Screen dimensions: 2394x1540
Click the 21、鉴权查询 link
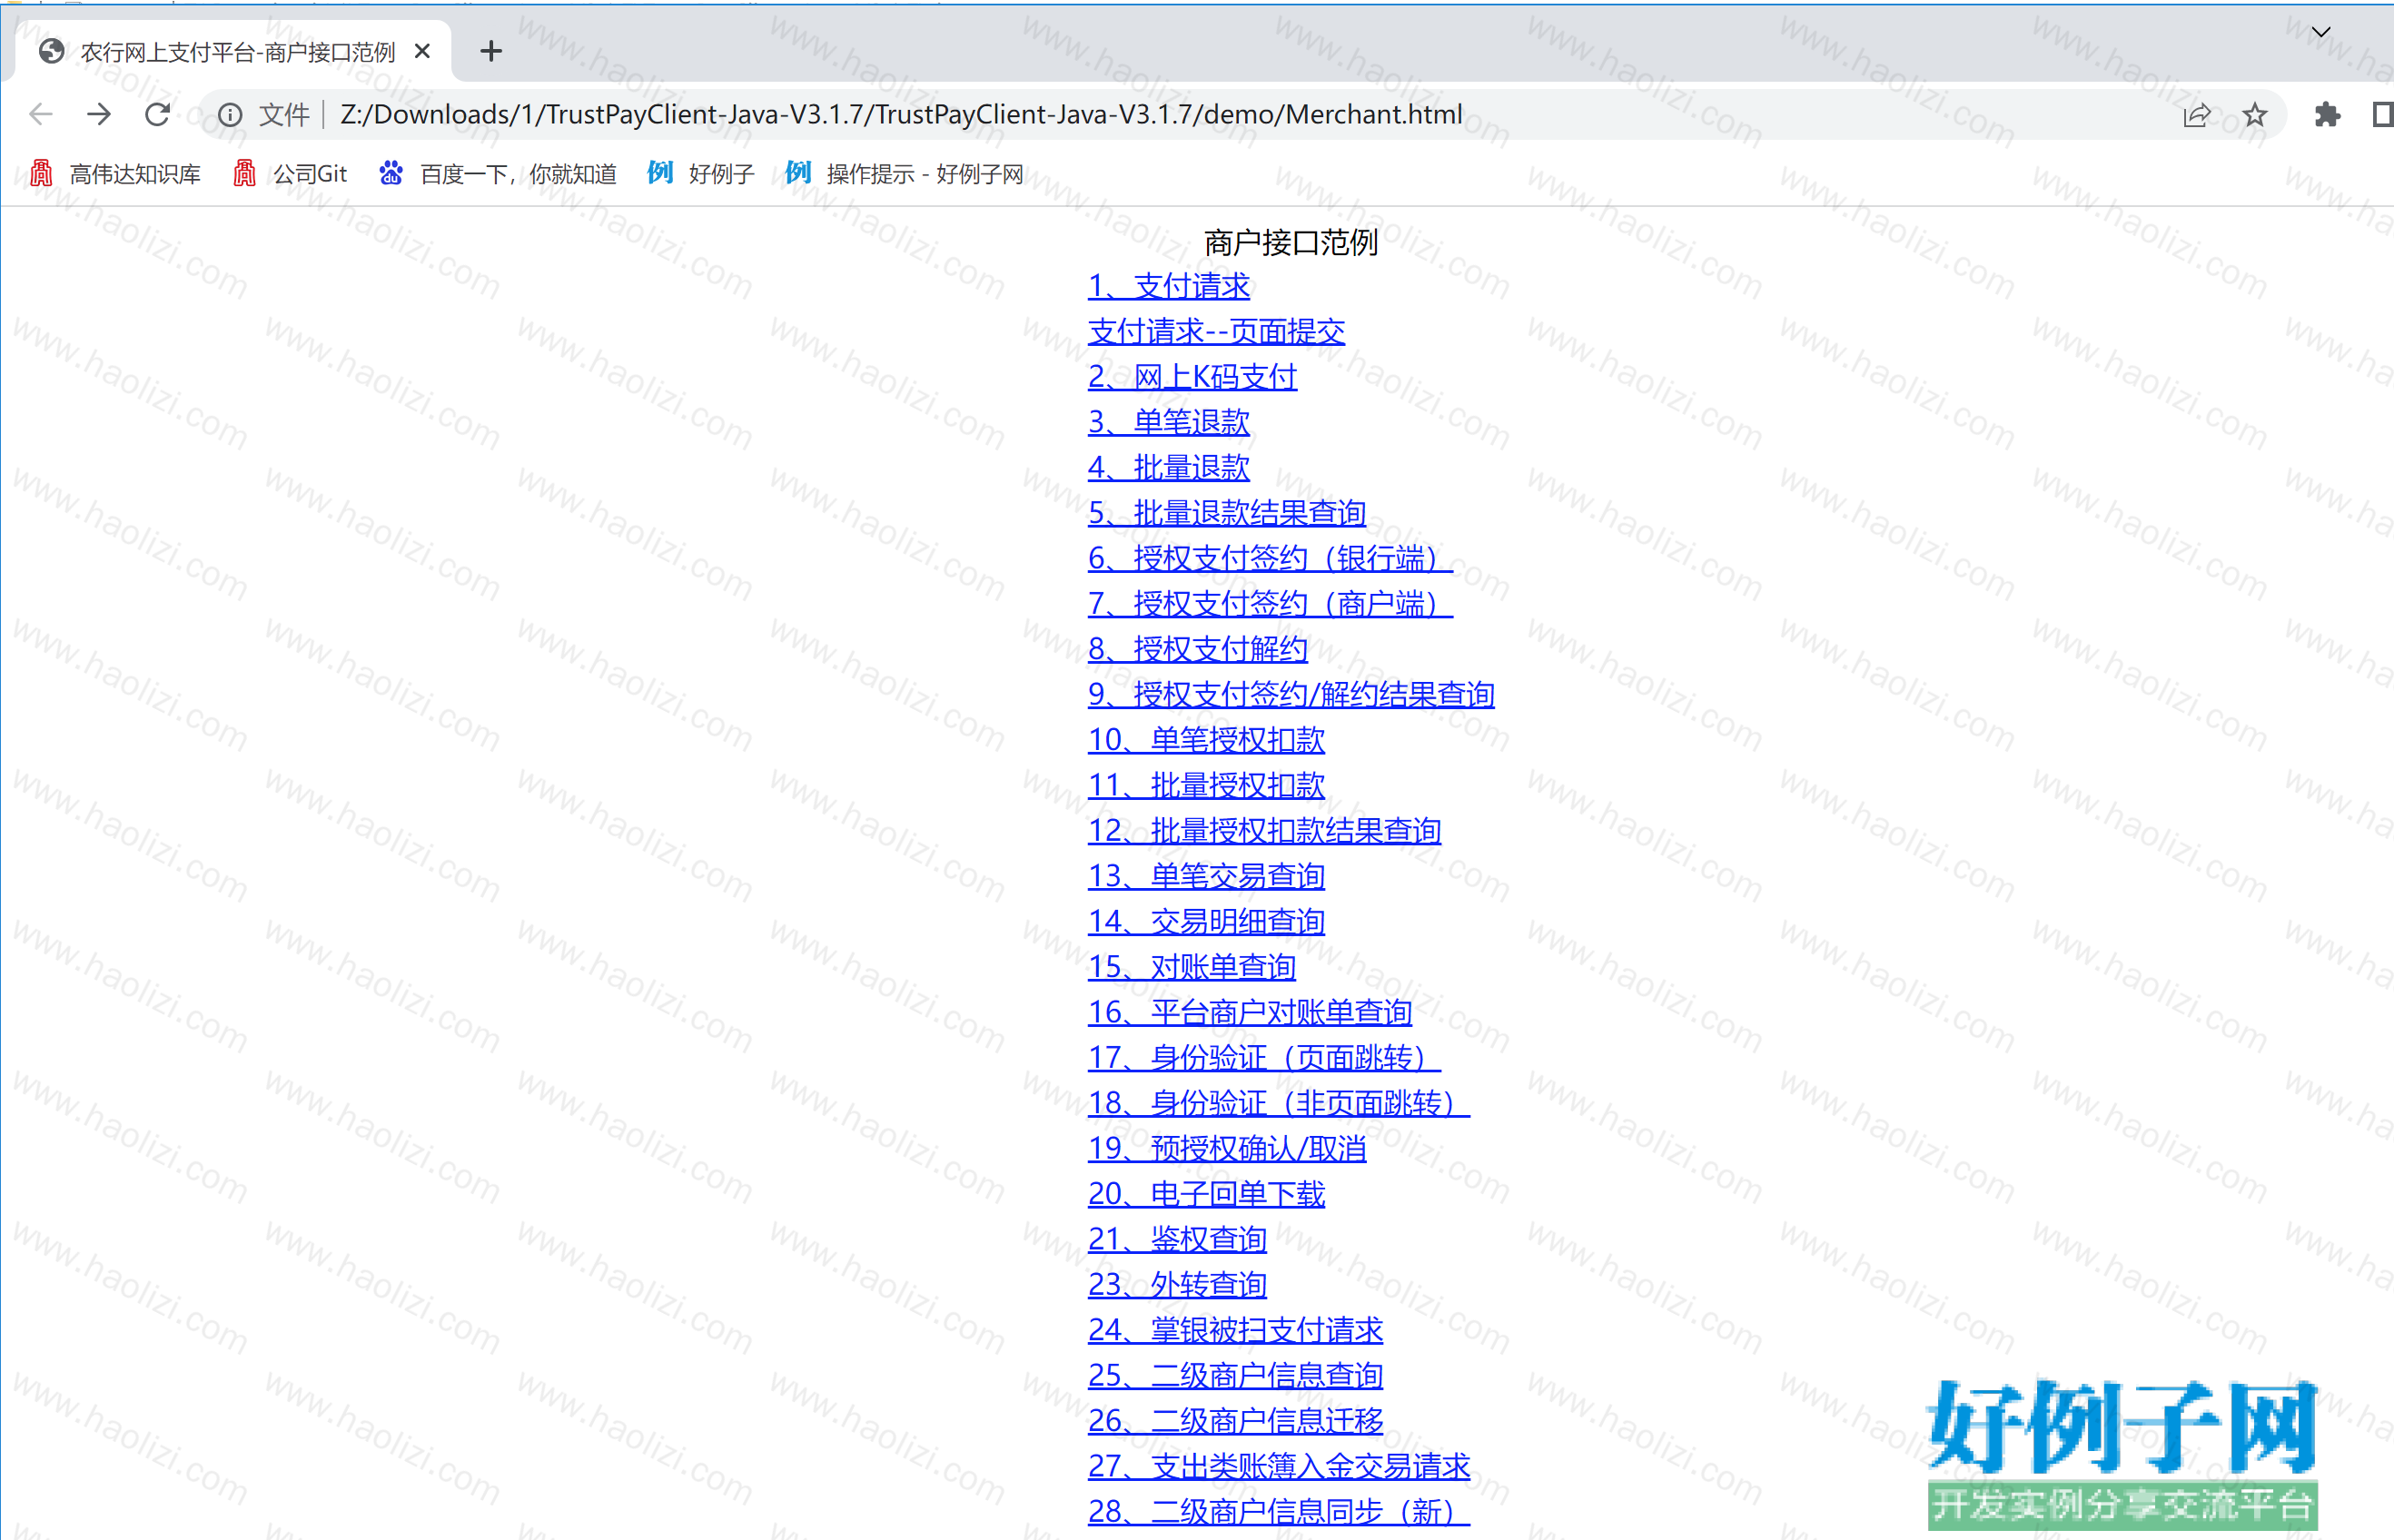[x=1177, y=1239]
